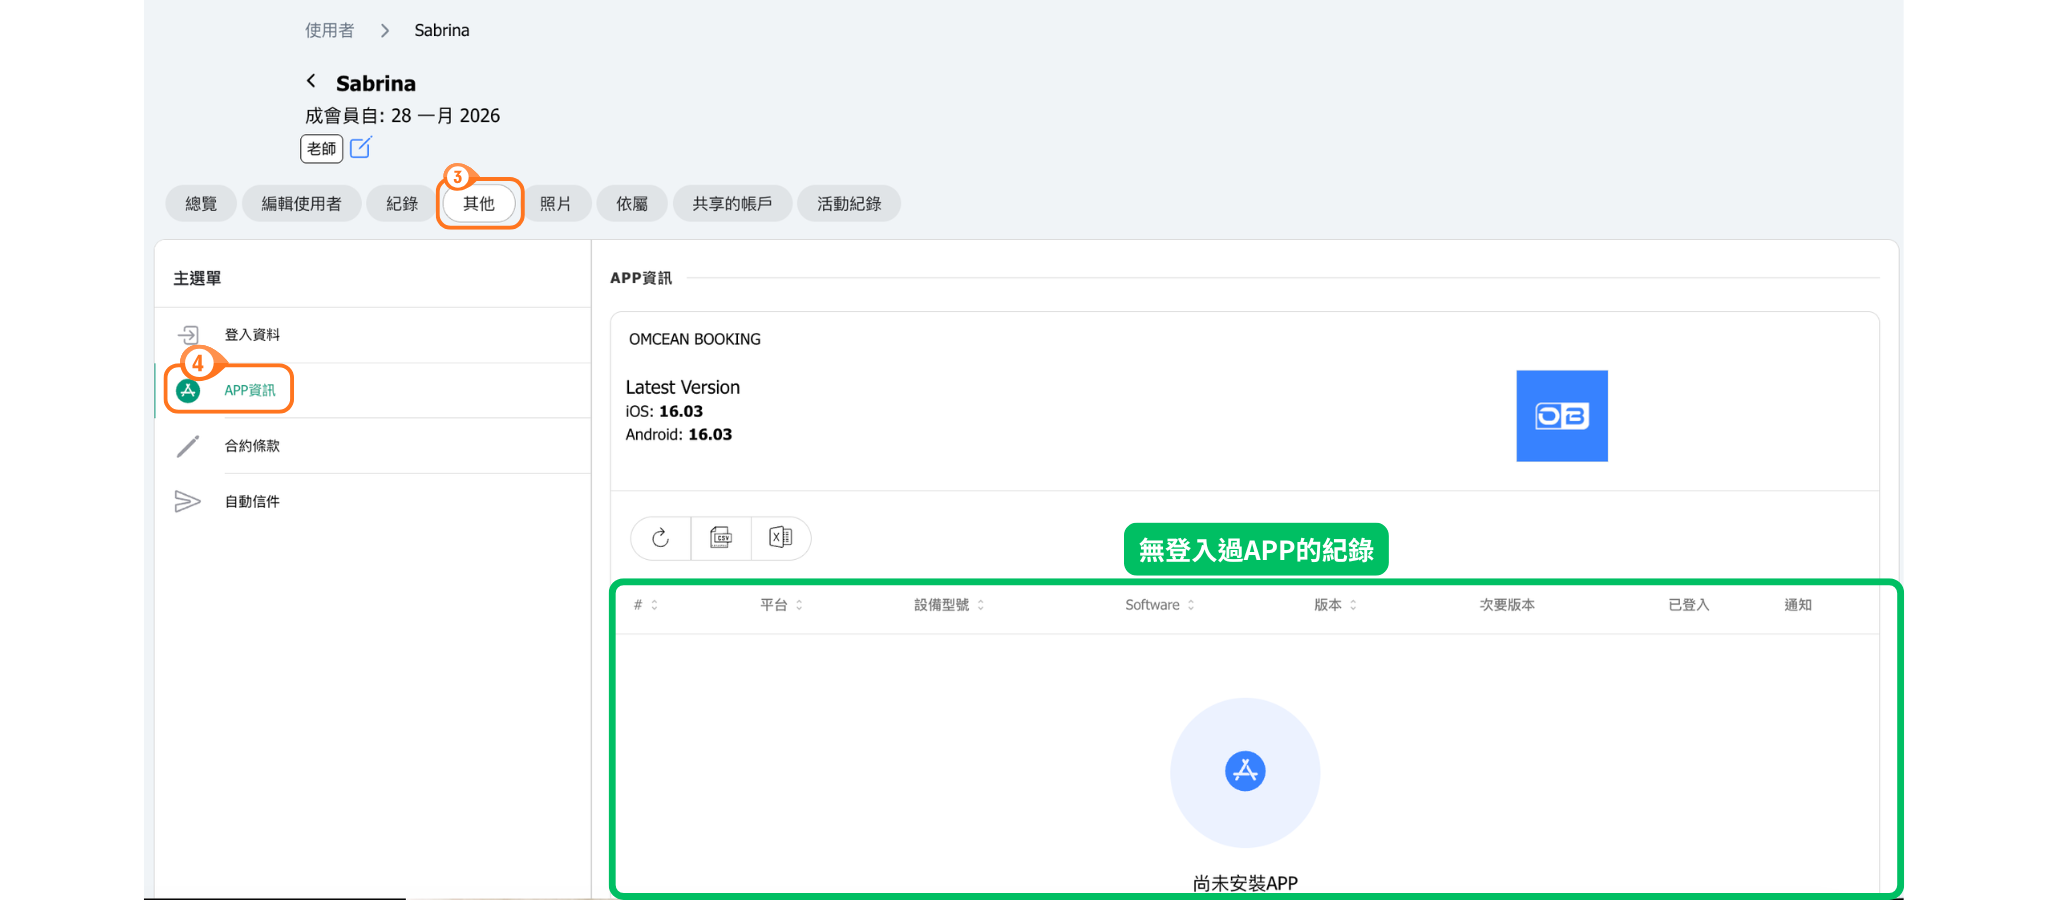
Task: Sort table by 平台 column
Action: (x=781, y=605)
